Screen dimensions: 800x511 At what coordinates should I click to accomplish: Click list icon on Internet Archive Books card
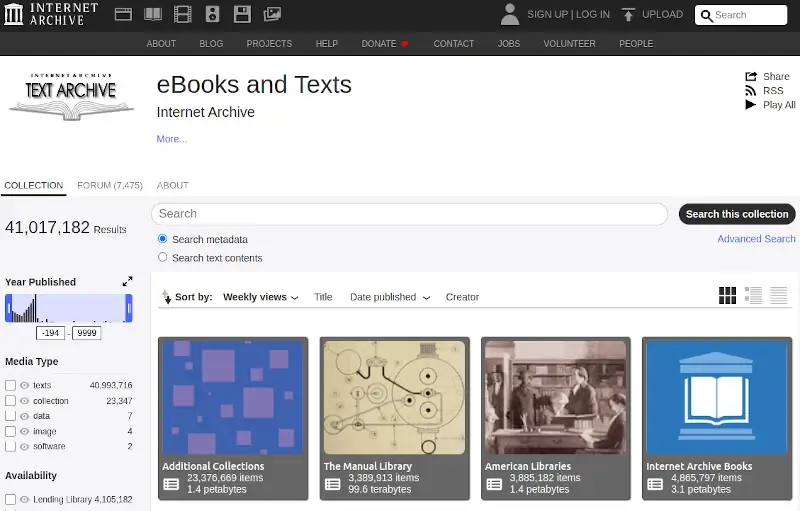[655, 484]
